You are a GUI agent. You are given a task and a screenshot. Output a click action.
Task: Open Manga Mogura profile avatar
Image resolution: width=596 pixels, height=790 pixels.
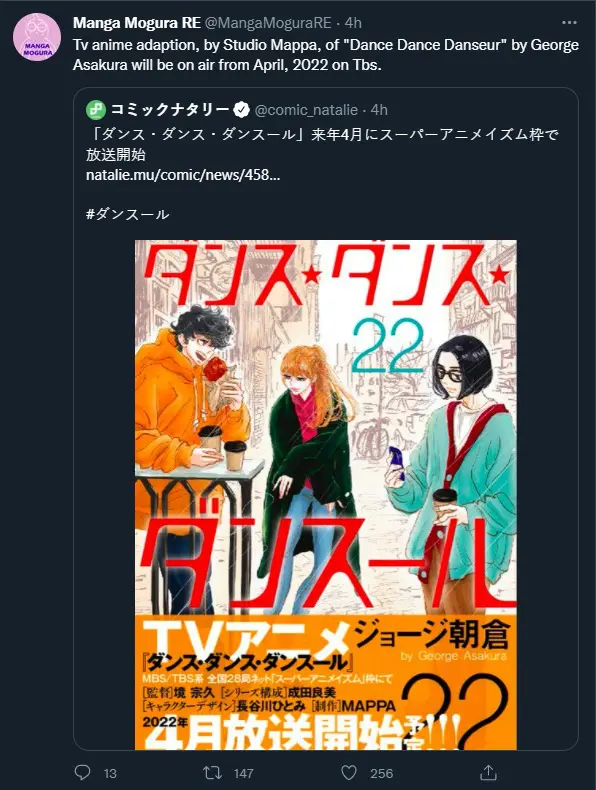[x=37, y=37]
